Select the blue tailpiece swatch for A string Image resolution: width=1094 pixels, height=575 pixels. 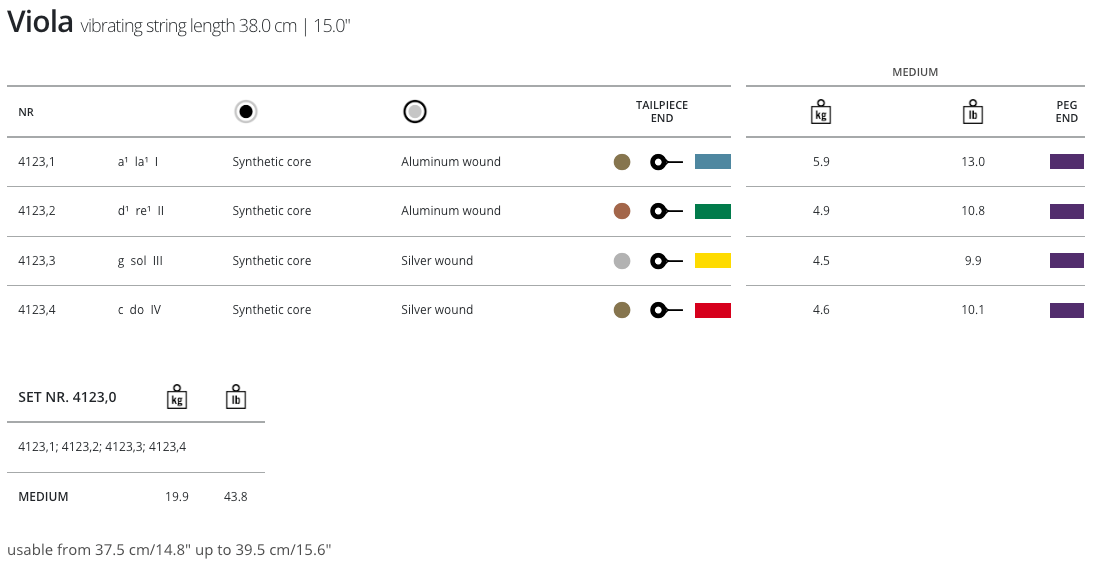click(x=712, y=162)
